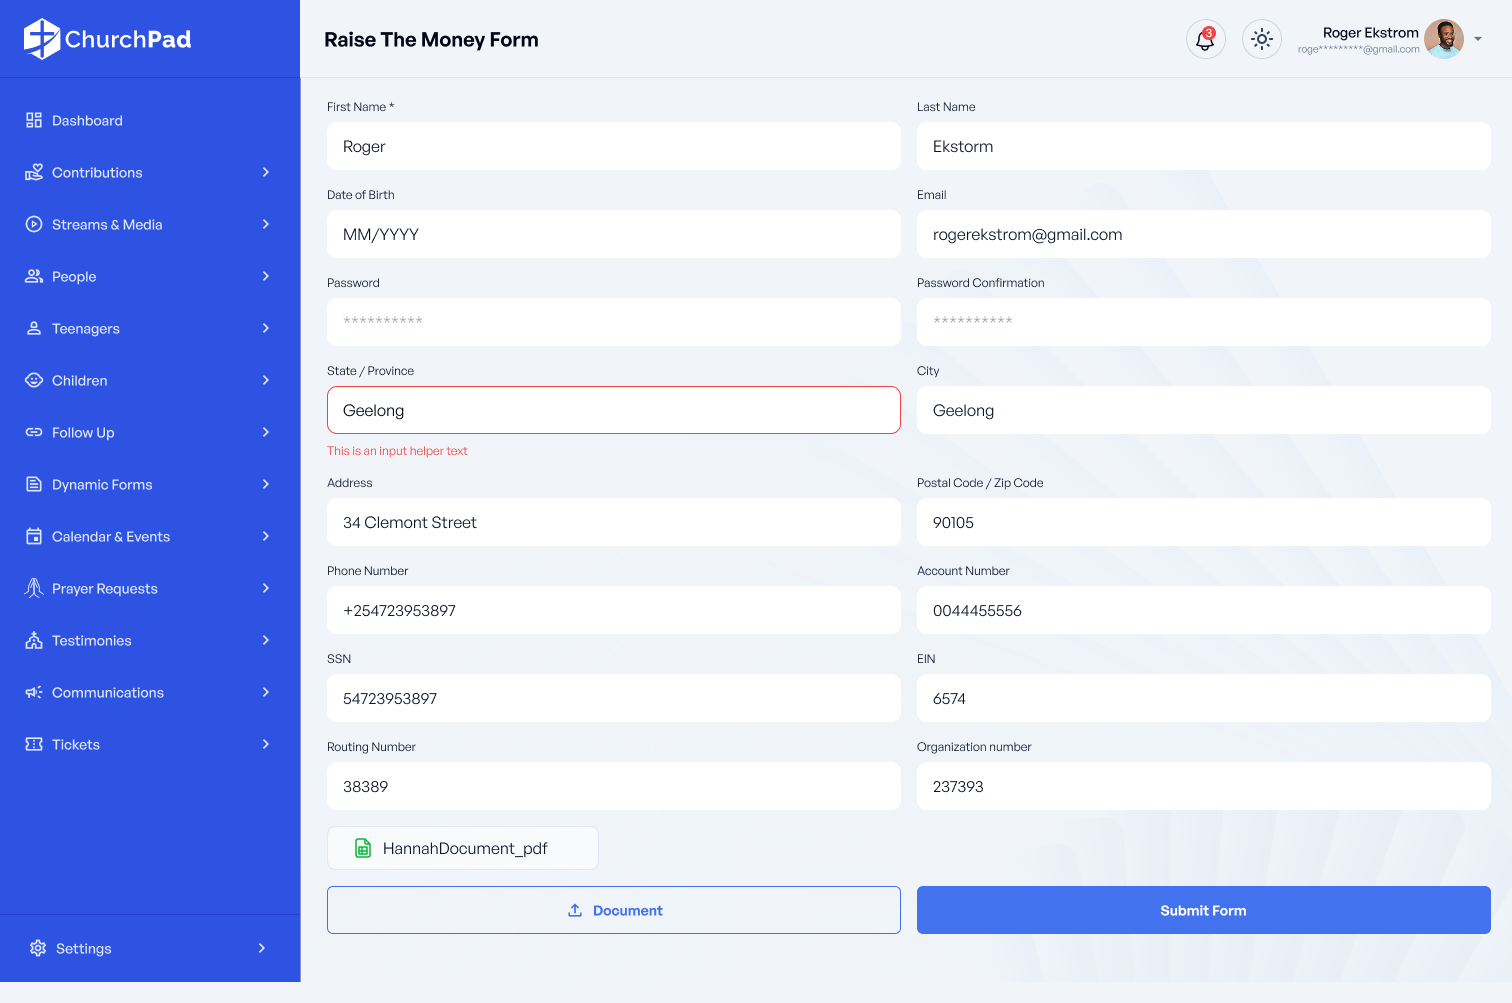Click the Communications megaphone icon

34,692
